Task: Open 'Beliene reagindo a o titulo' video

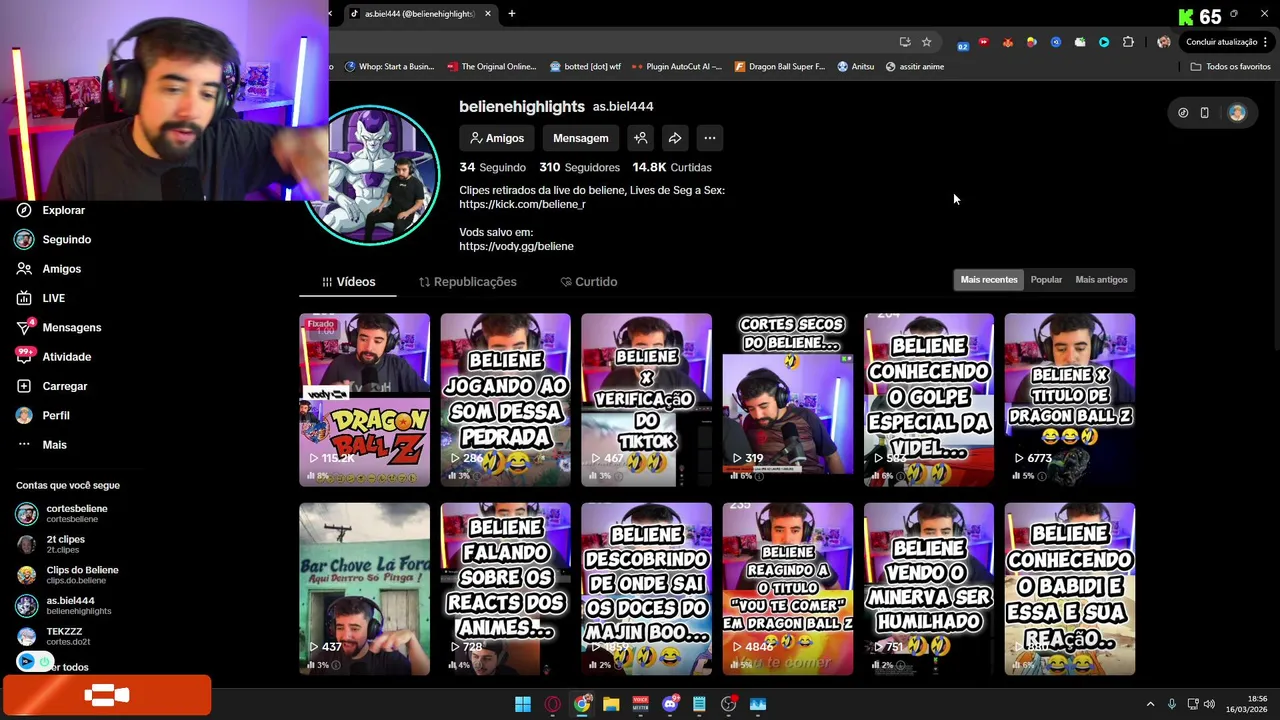Action: coord(788,589)
